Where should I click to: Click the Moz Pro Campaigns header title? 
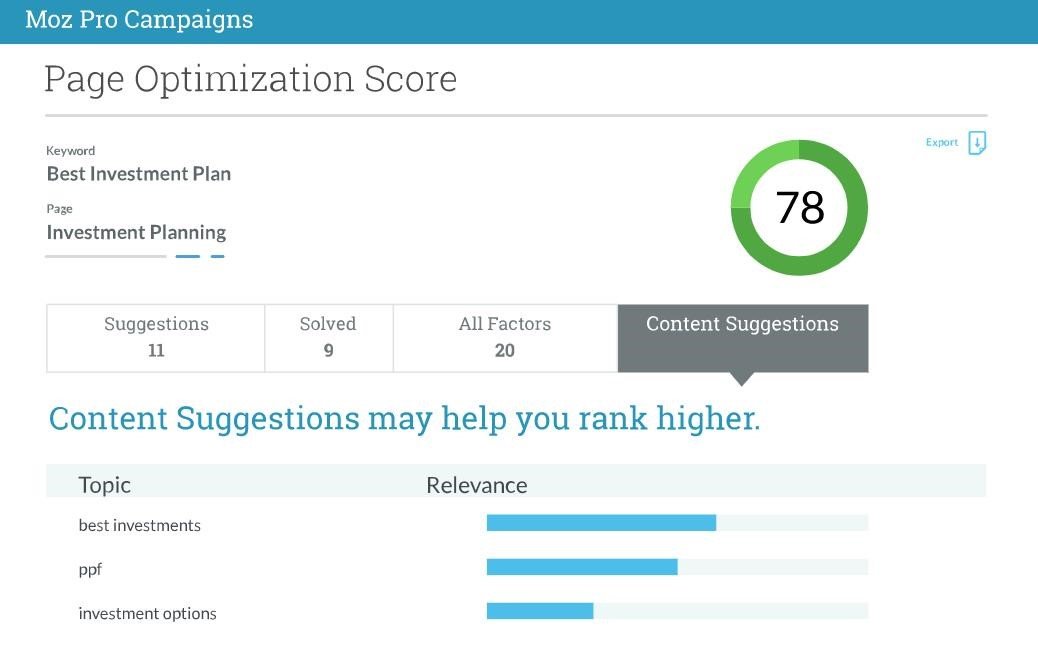(x=139, y=19)
